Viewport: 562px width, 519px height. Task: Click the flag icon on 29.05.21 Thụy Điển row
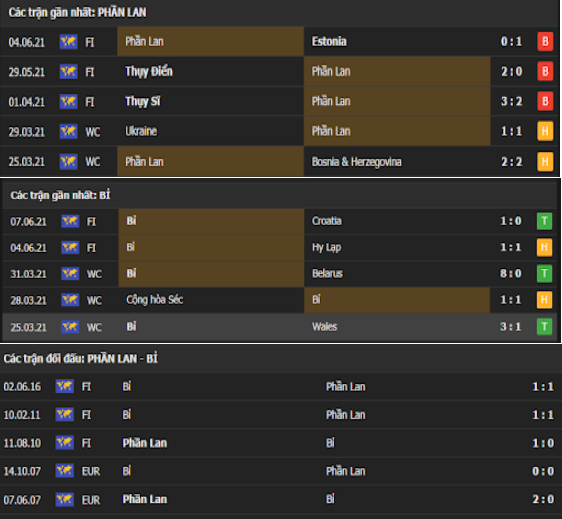tap(68, 72)
